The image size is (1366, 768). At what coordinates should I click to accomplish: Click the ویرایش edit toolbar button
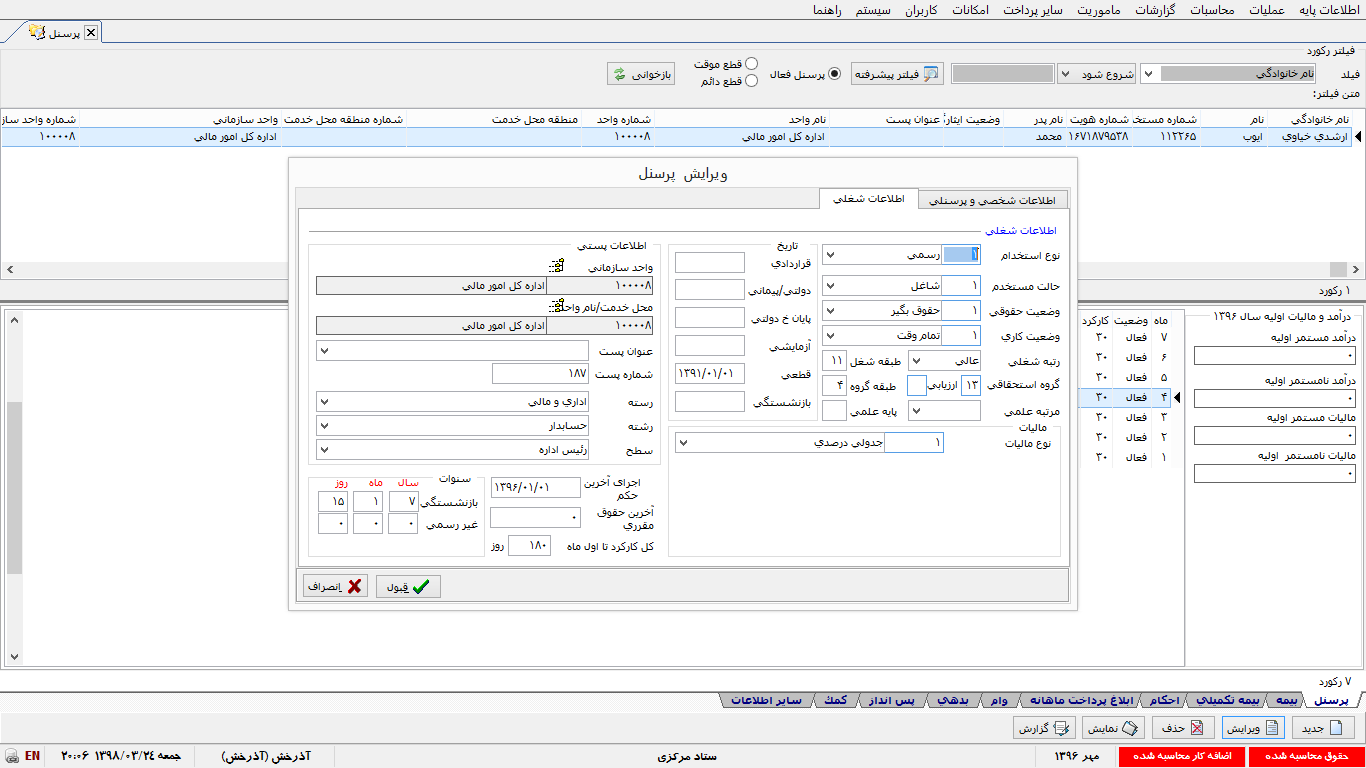pos(1252,728)
